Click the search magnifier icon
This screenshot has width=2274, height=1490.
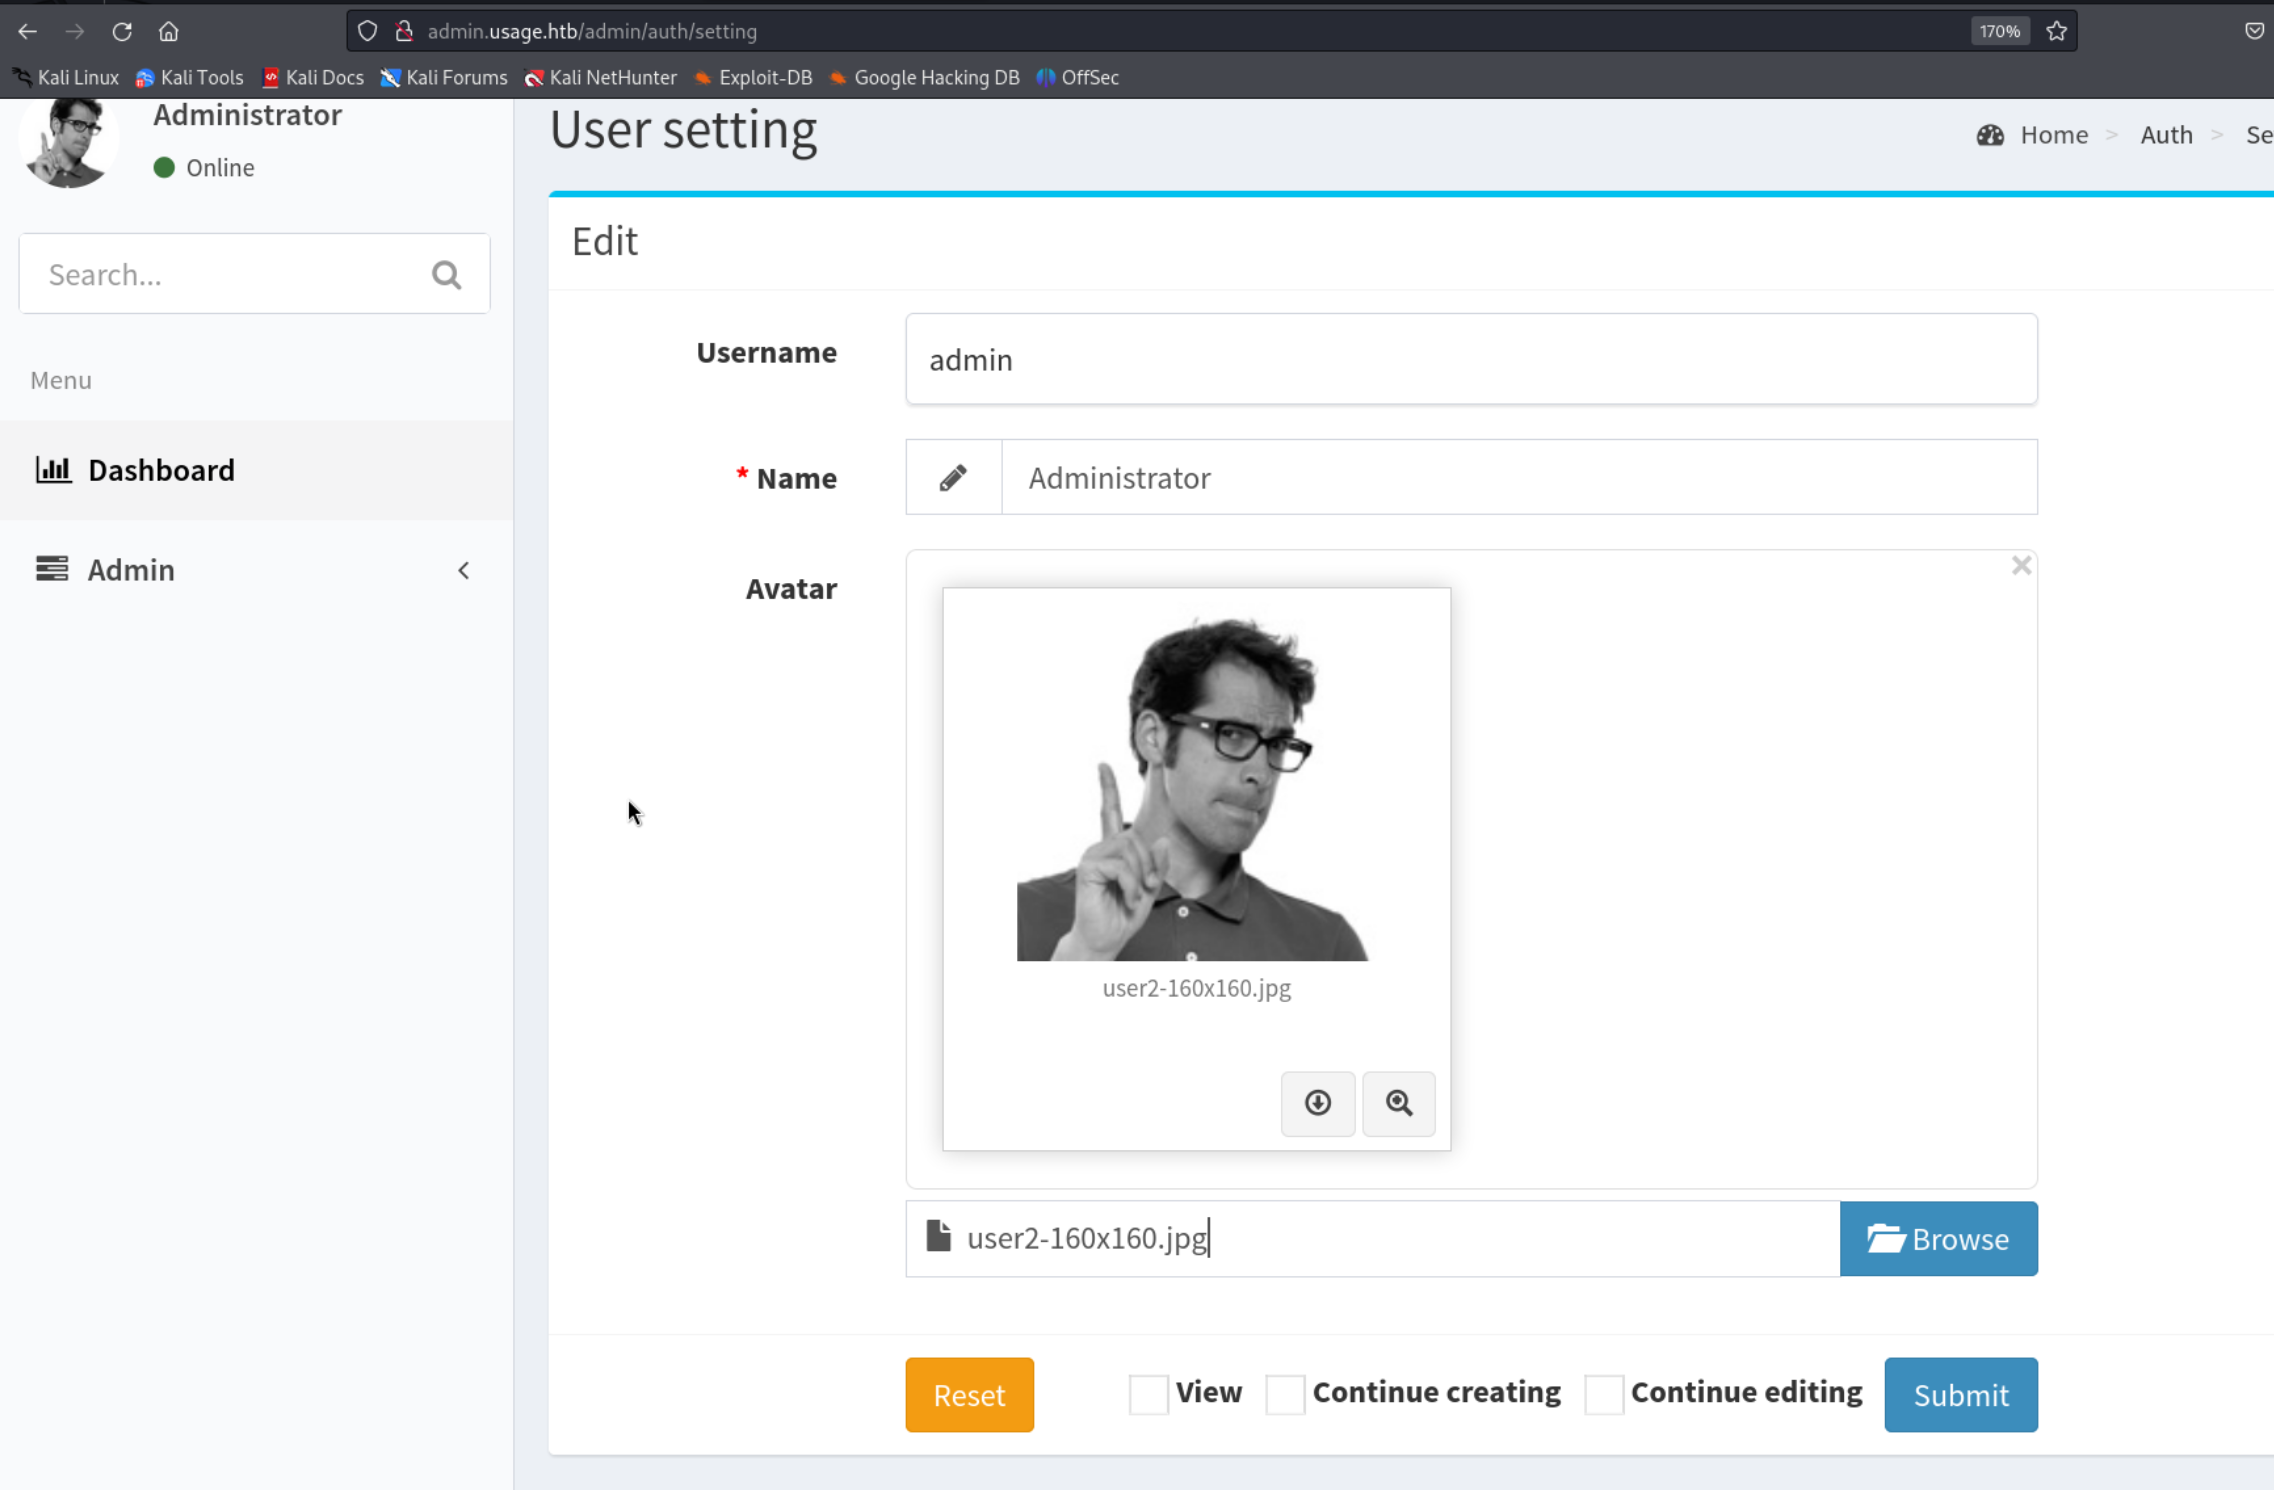pos(446,274)
